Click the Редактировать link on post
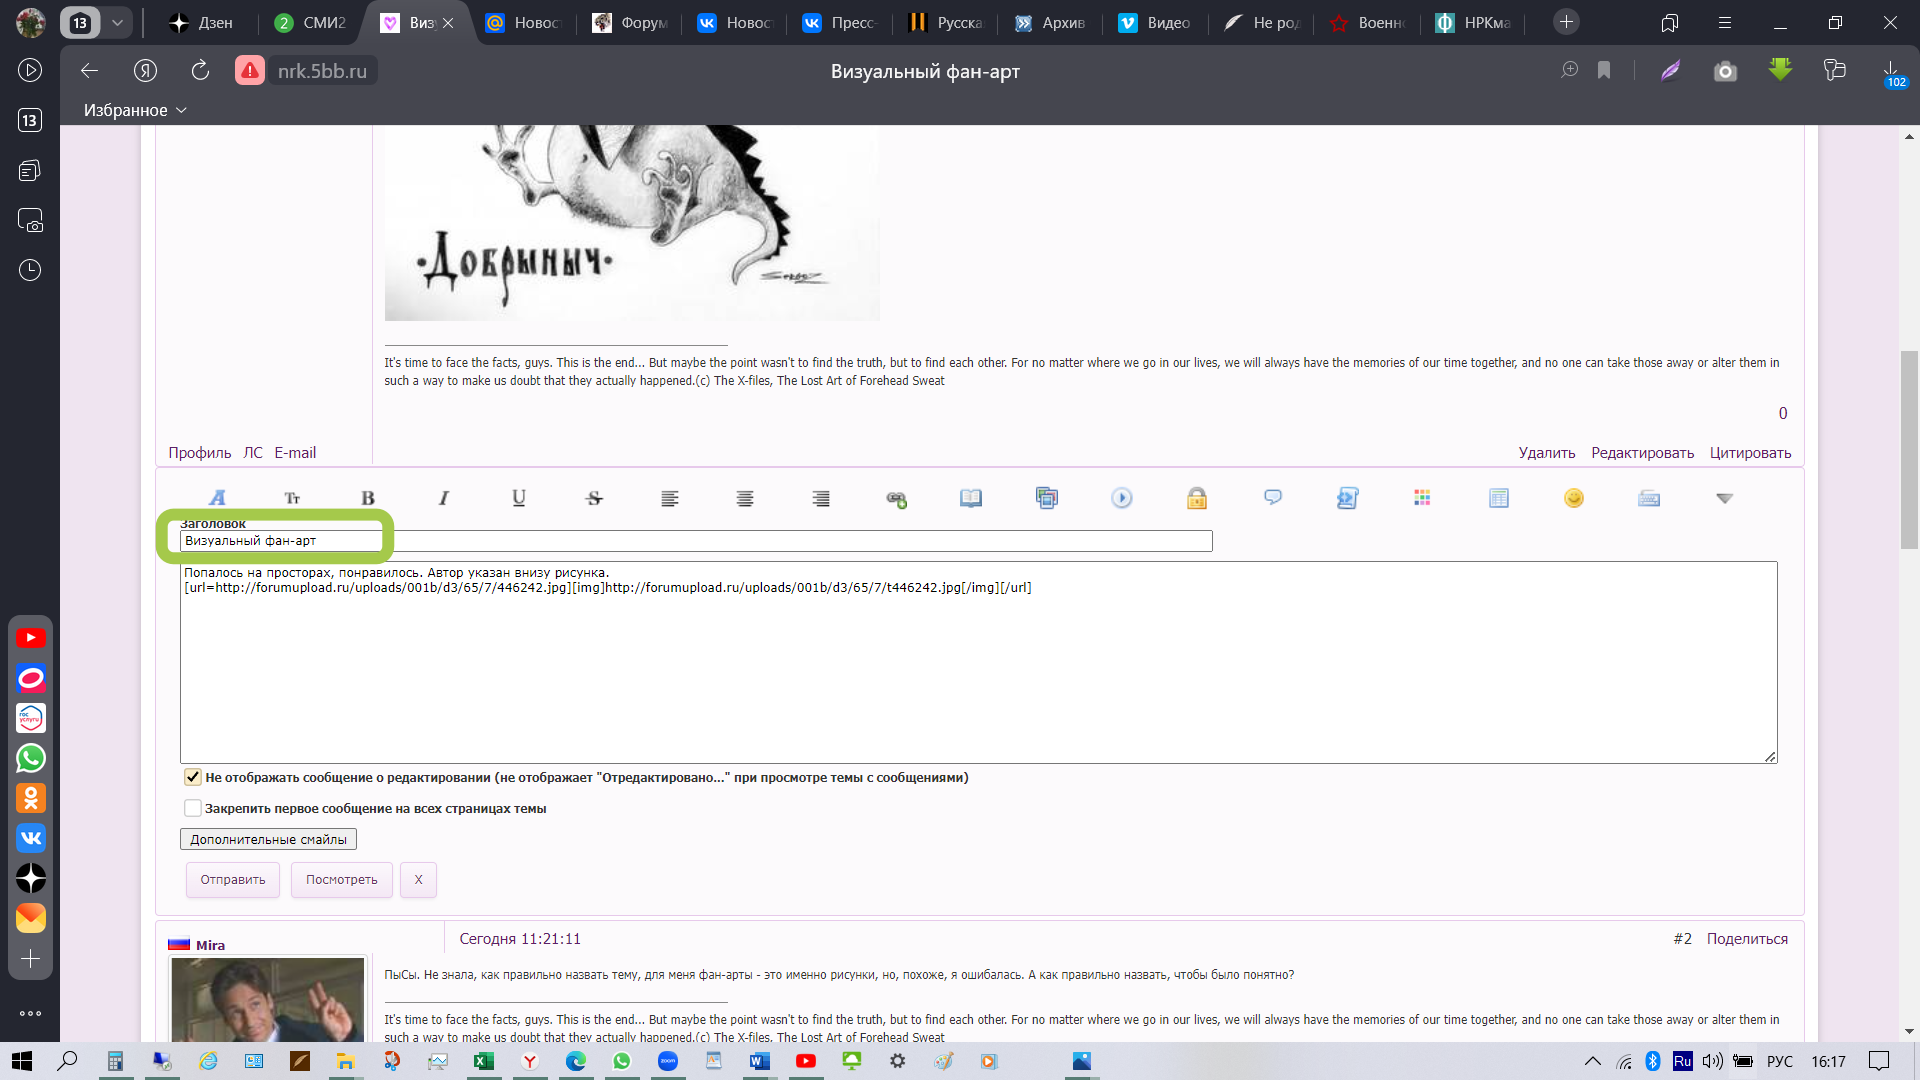Image resolution: width=1920 pixels, height=1080 pixels. coord(1642,453)
